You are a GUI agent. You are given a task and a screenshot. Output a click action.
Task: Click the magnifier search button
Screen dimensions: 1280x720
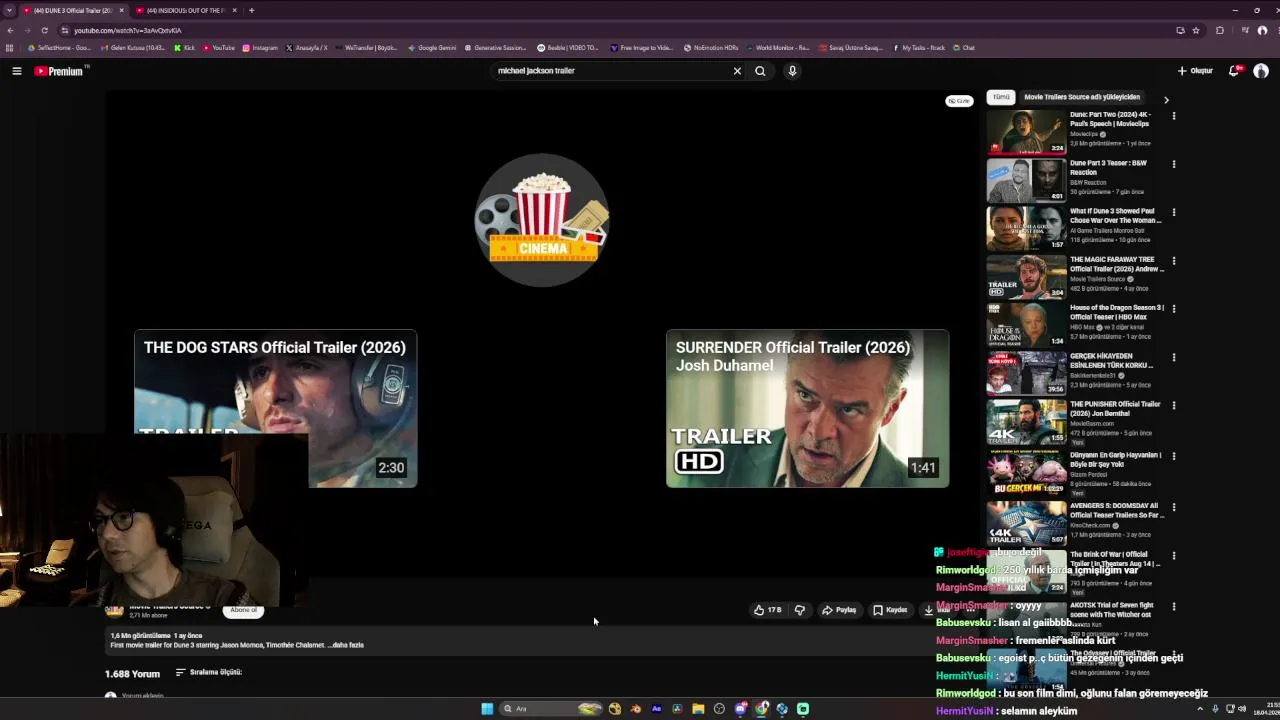pyautogui.click(x=760, y=71)
